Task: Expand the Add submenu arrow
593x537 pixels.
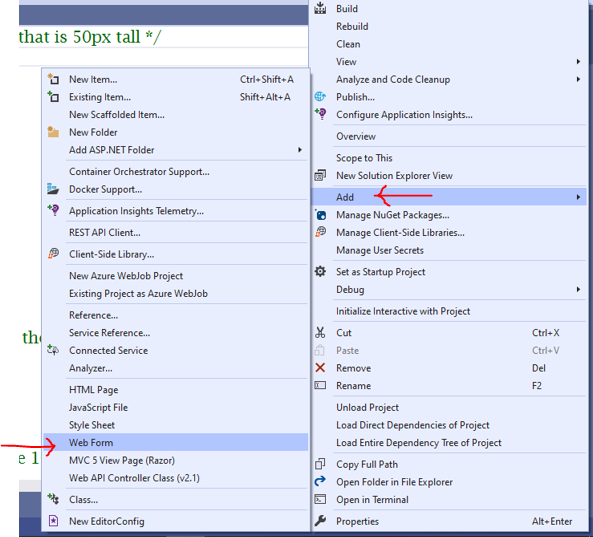Action: point(578,197)
